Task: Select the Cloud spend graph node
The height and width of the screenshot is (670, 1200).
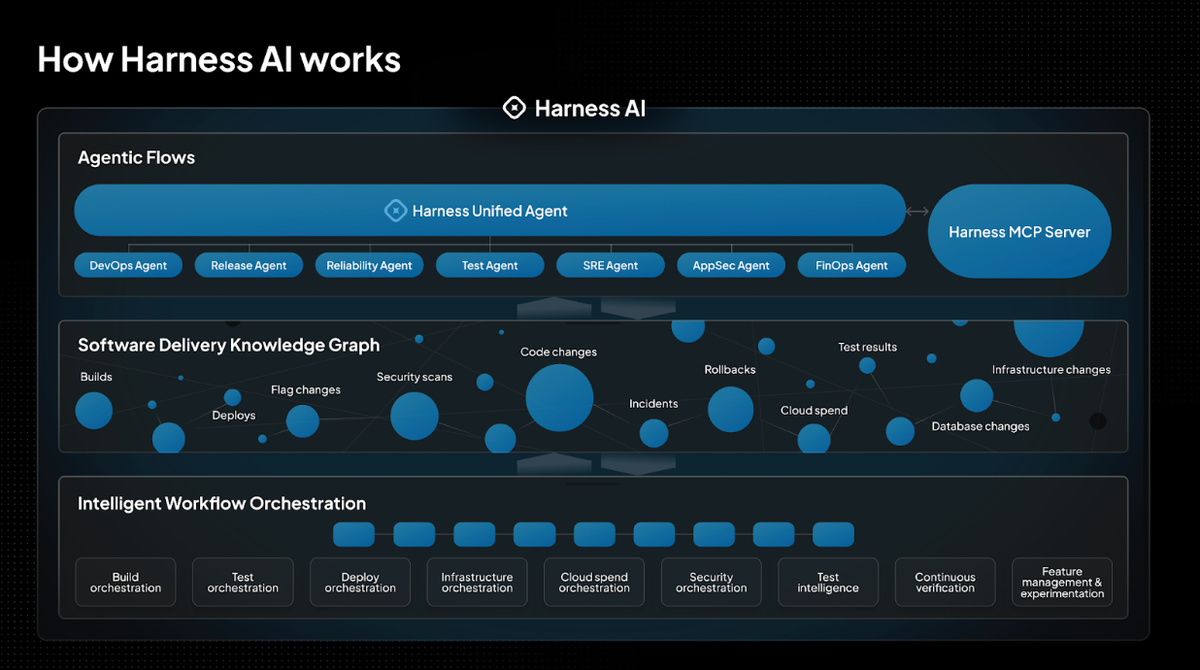Action: [814, 438]
